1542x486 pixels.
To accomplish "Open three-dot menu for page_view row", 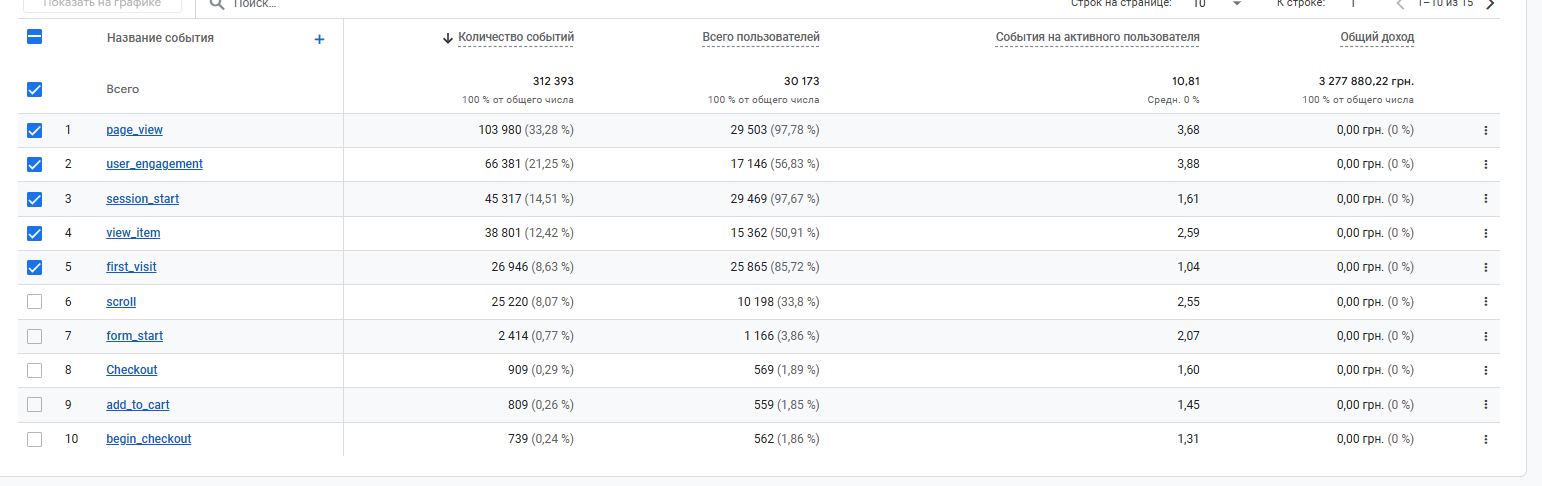I will (x=1485, y=130).
